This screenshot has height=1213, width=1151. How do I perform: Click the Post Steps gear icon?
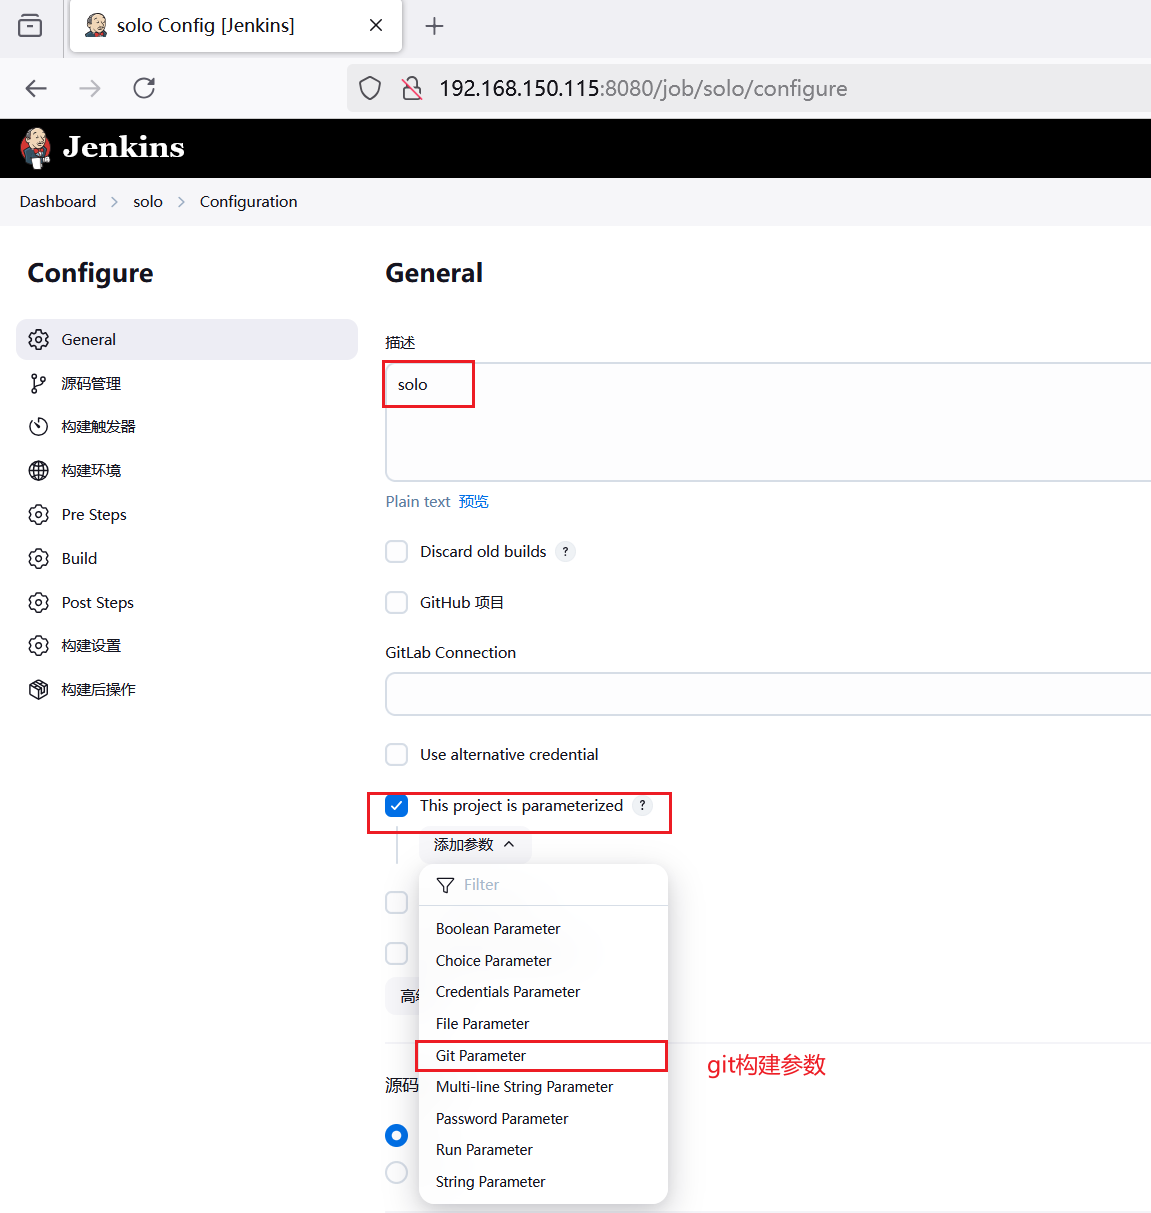click(39, 602)
